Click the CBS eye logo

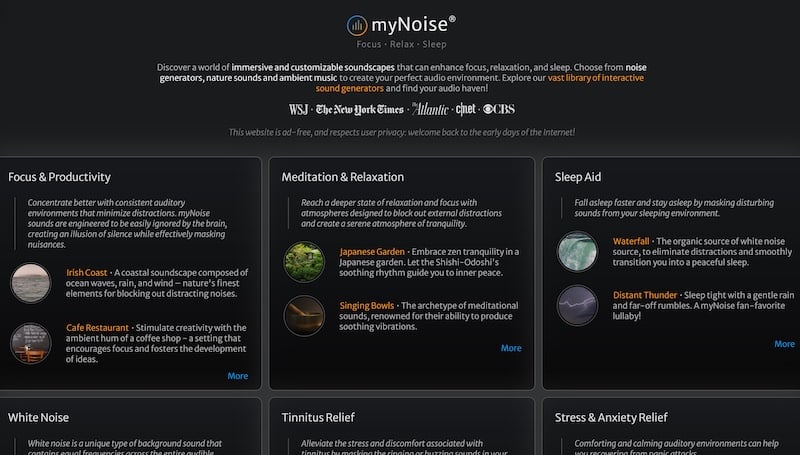pyautogui.click(x=498, y=109)
